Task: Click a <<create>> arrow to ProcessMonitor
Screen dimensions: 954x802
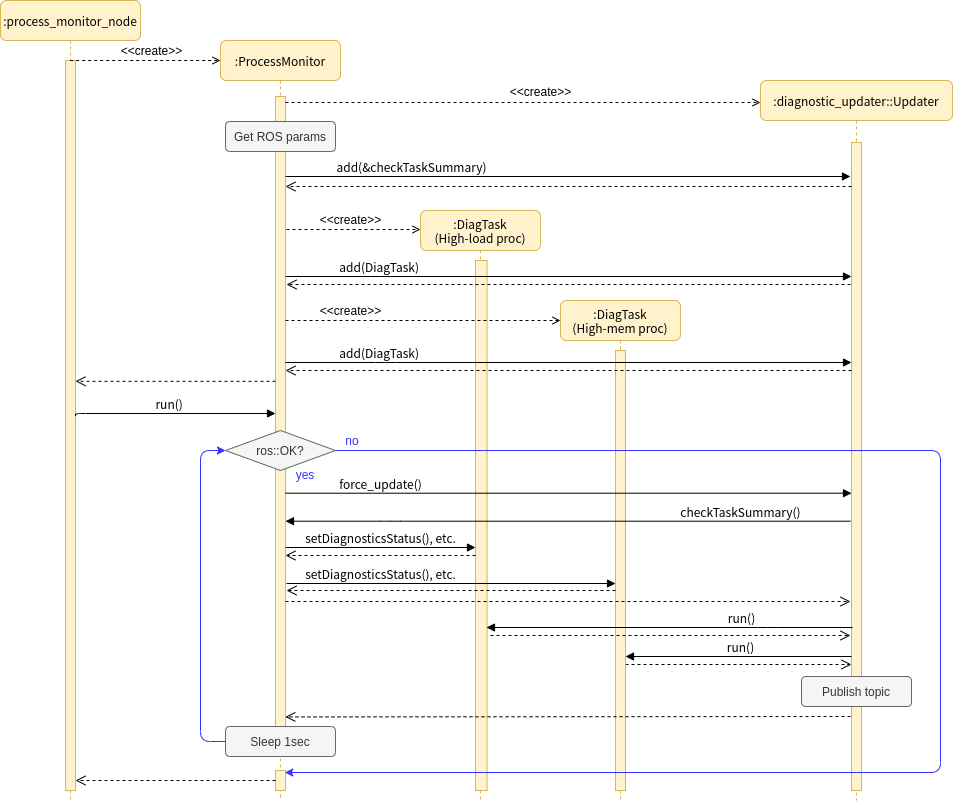Action: coord(150,60)
